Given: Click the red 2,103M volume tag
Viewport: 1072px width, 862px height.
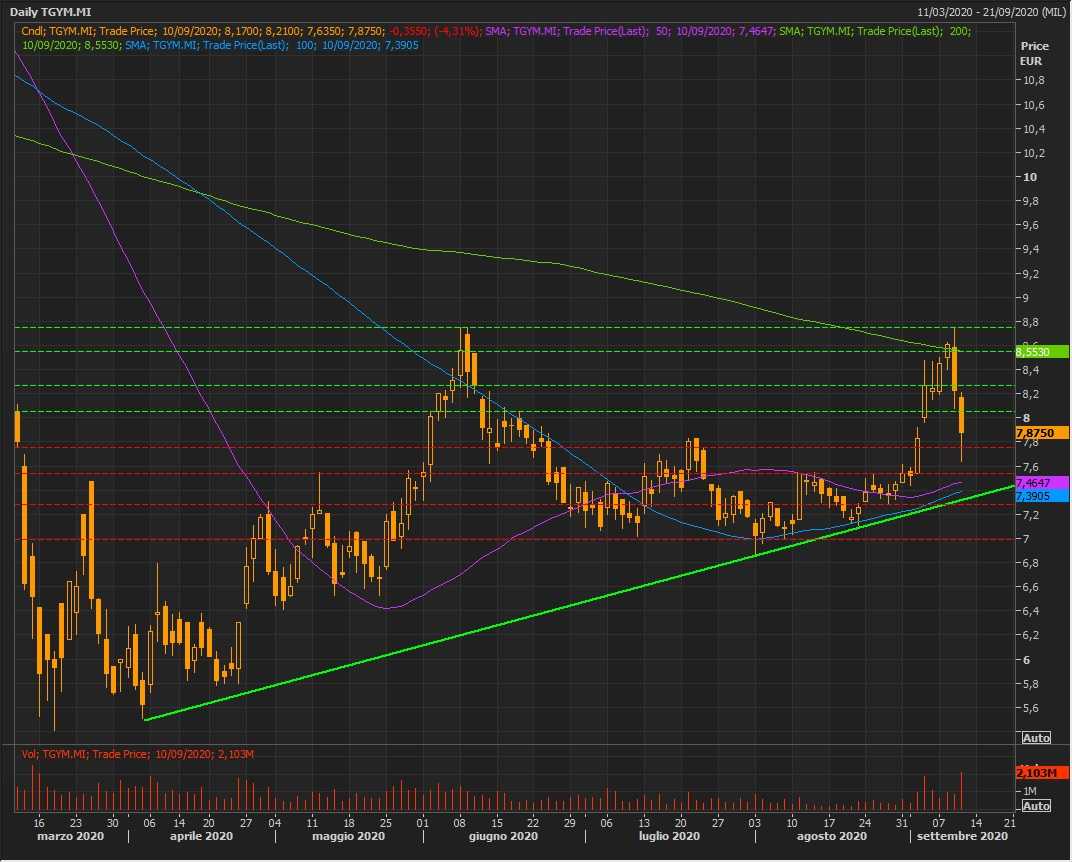Looking at the screenshot, I should click(1040, 773).
